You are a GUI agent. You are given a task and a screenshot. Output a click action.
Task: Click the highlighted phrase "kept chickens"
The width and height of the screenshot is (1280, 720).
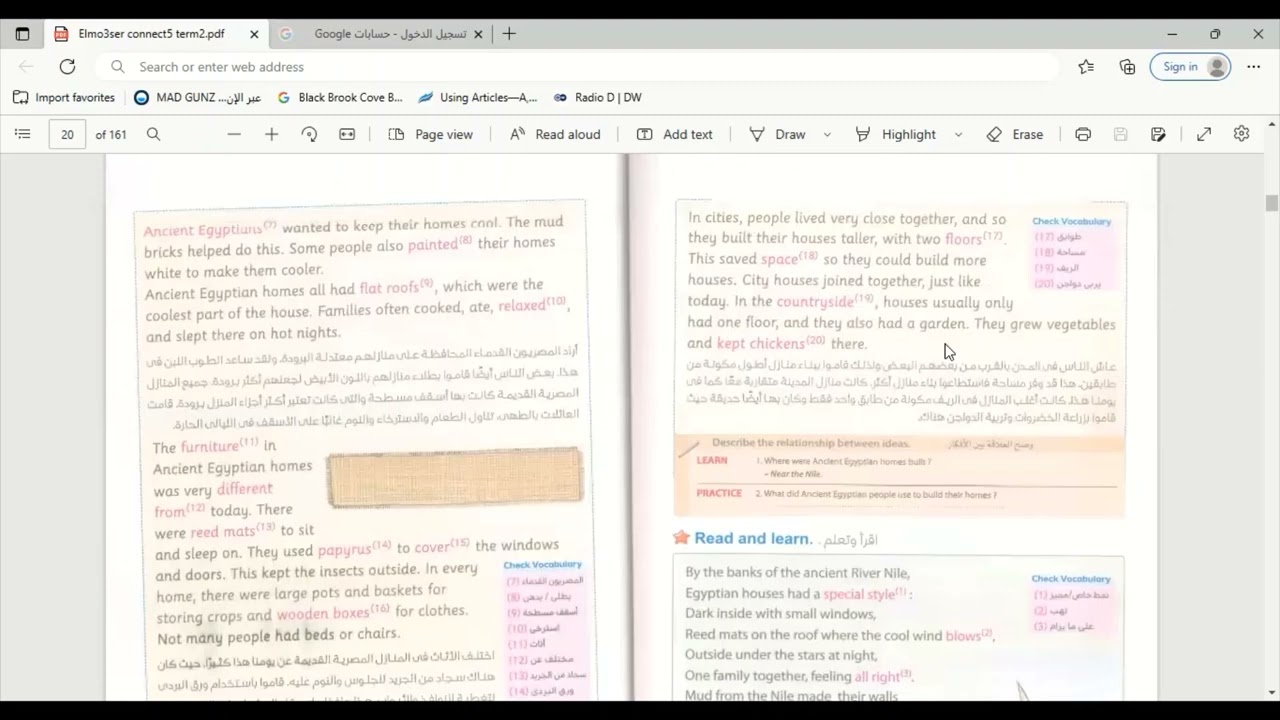(x=761, y=344)
